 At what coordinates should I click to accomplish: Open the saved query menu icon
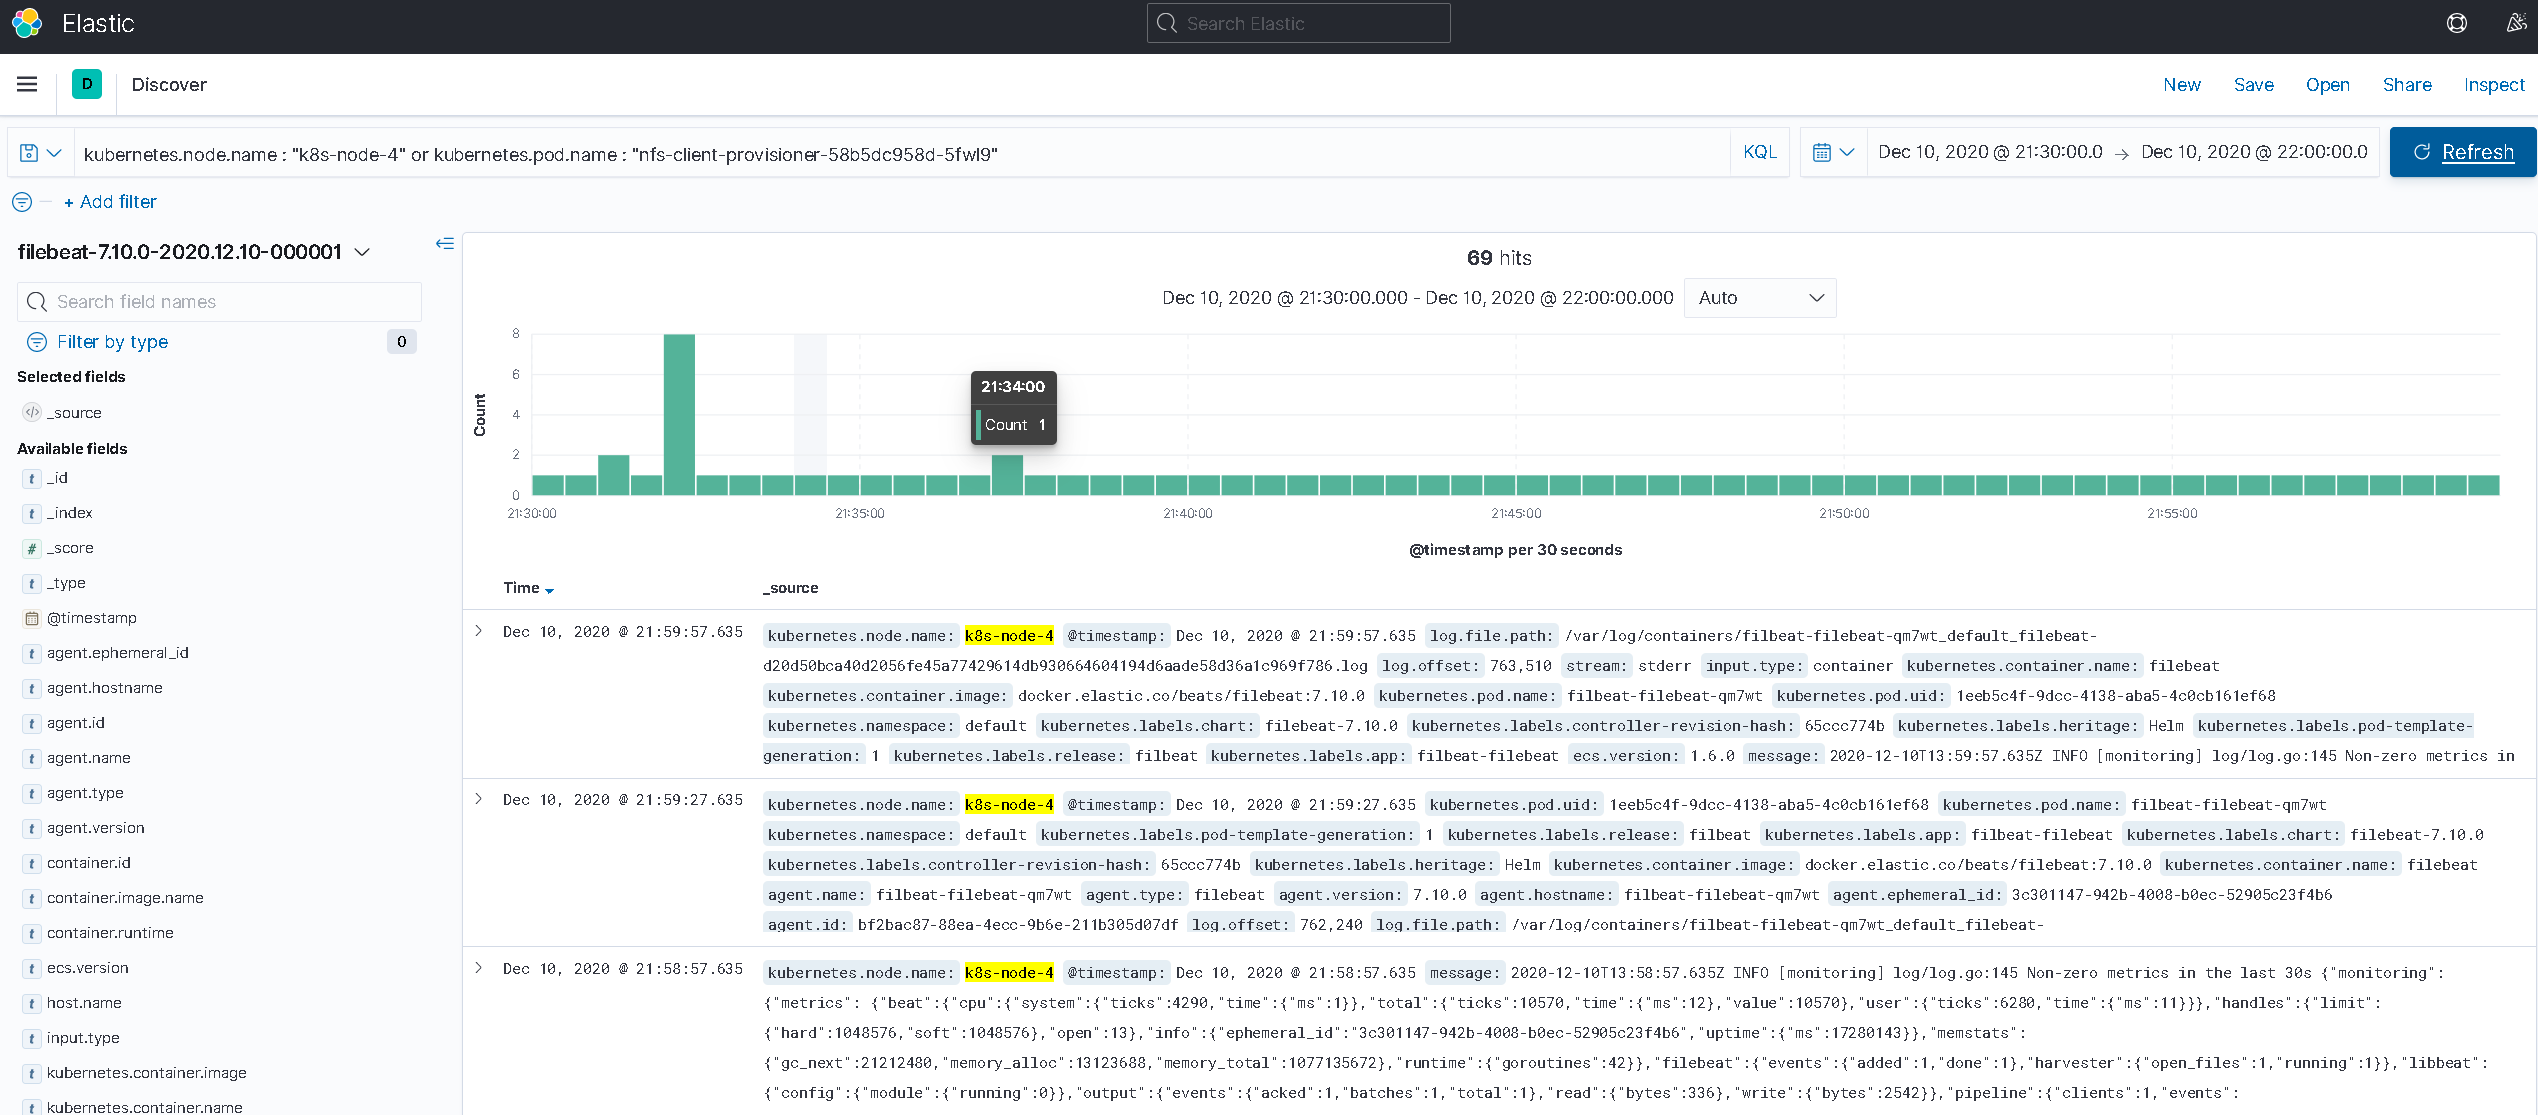click(41, 153)
